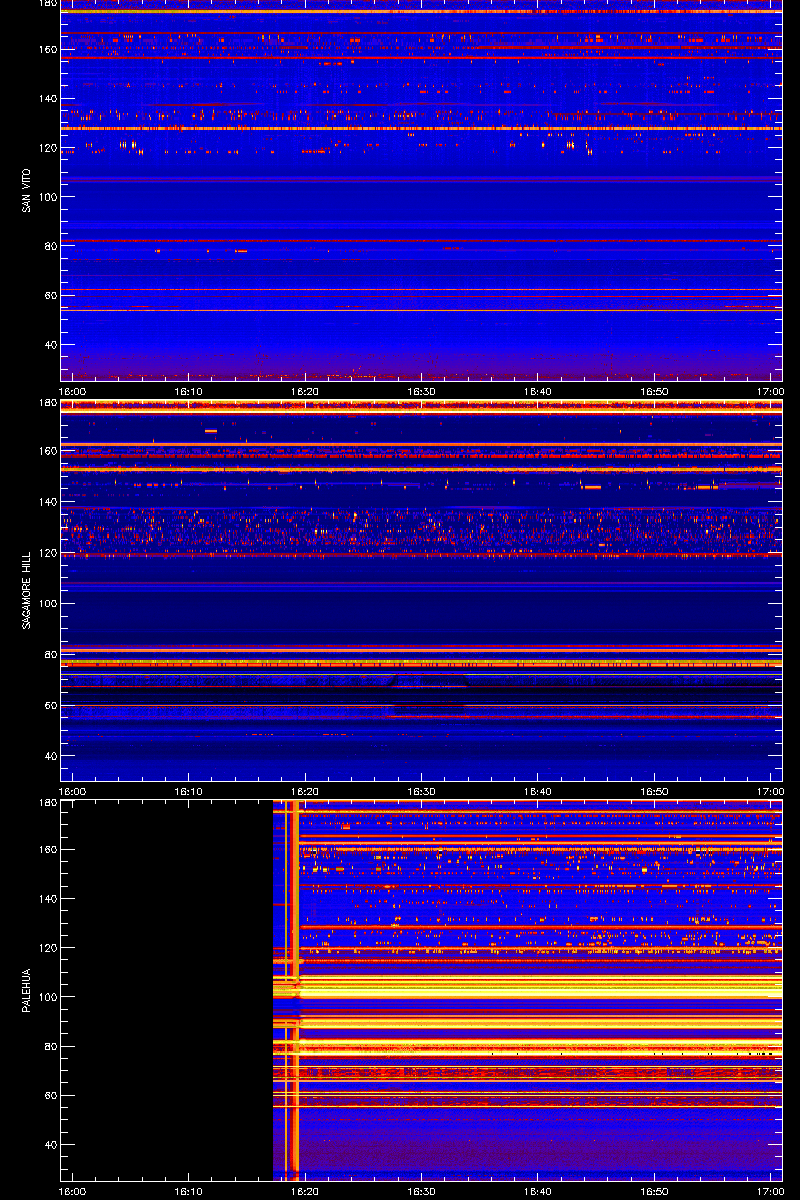Click the 60 frequency tick on San Vito axis

click(49, 295)
